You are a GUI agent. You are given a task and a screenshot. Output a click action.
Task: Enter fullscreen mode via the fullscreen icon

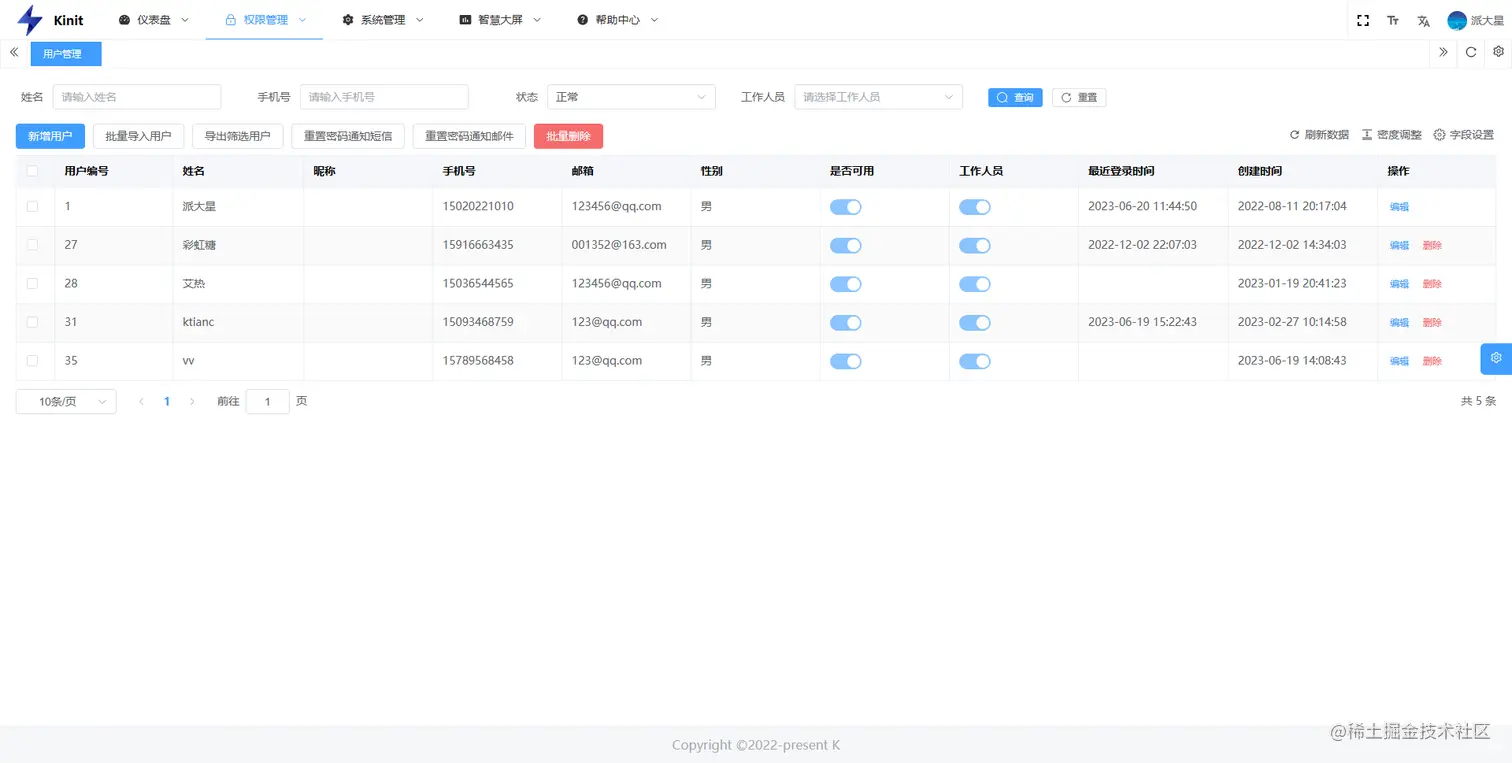pos(1363,19)
